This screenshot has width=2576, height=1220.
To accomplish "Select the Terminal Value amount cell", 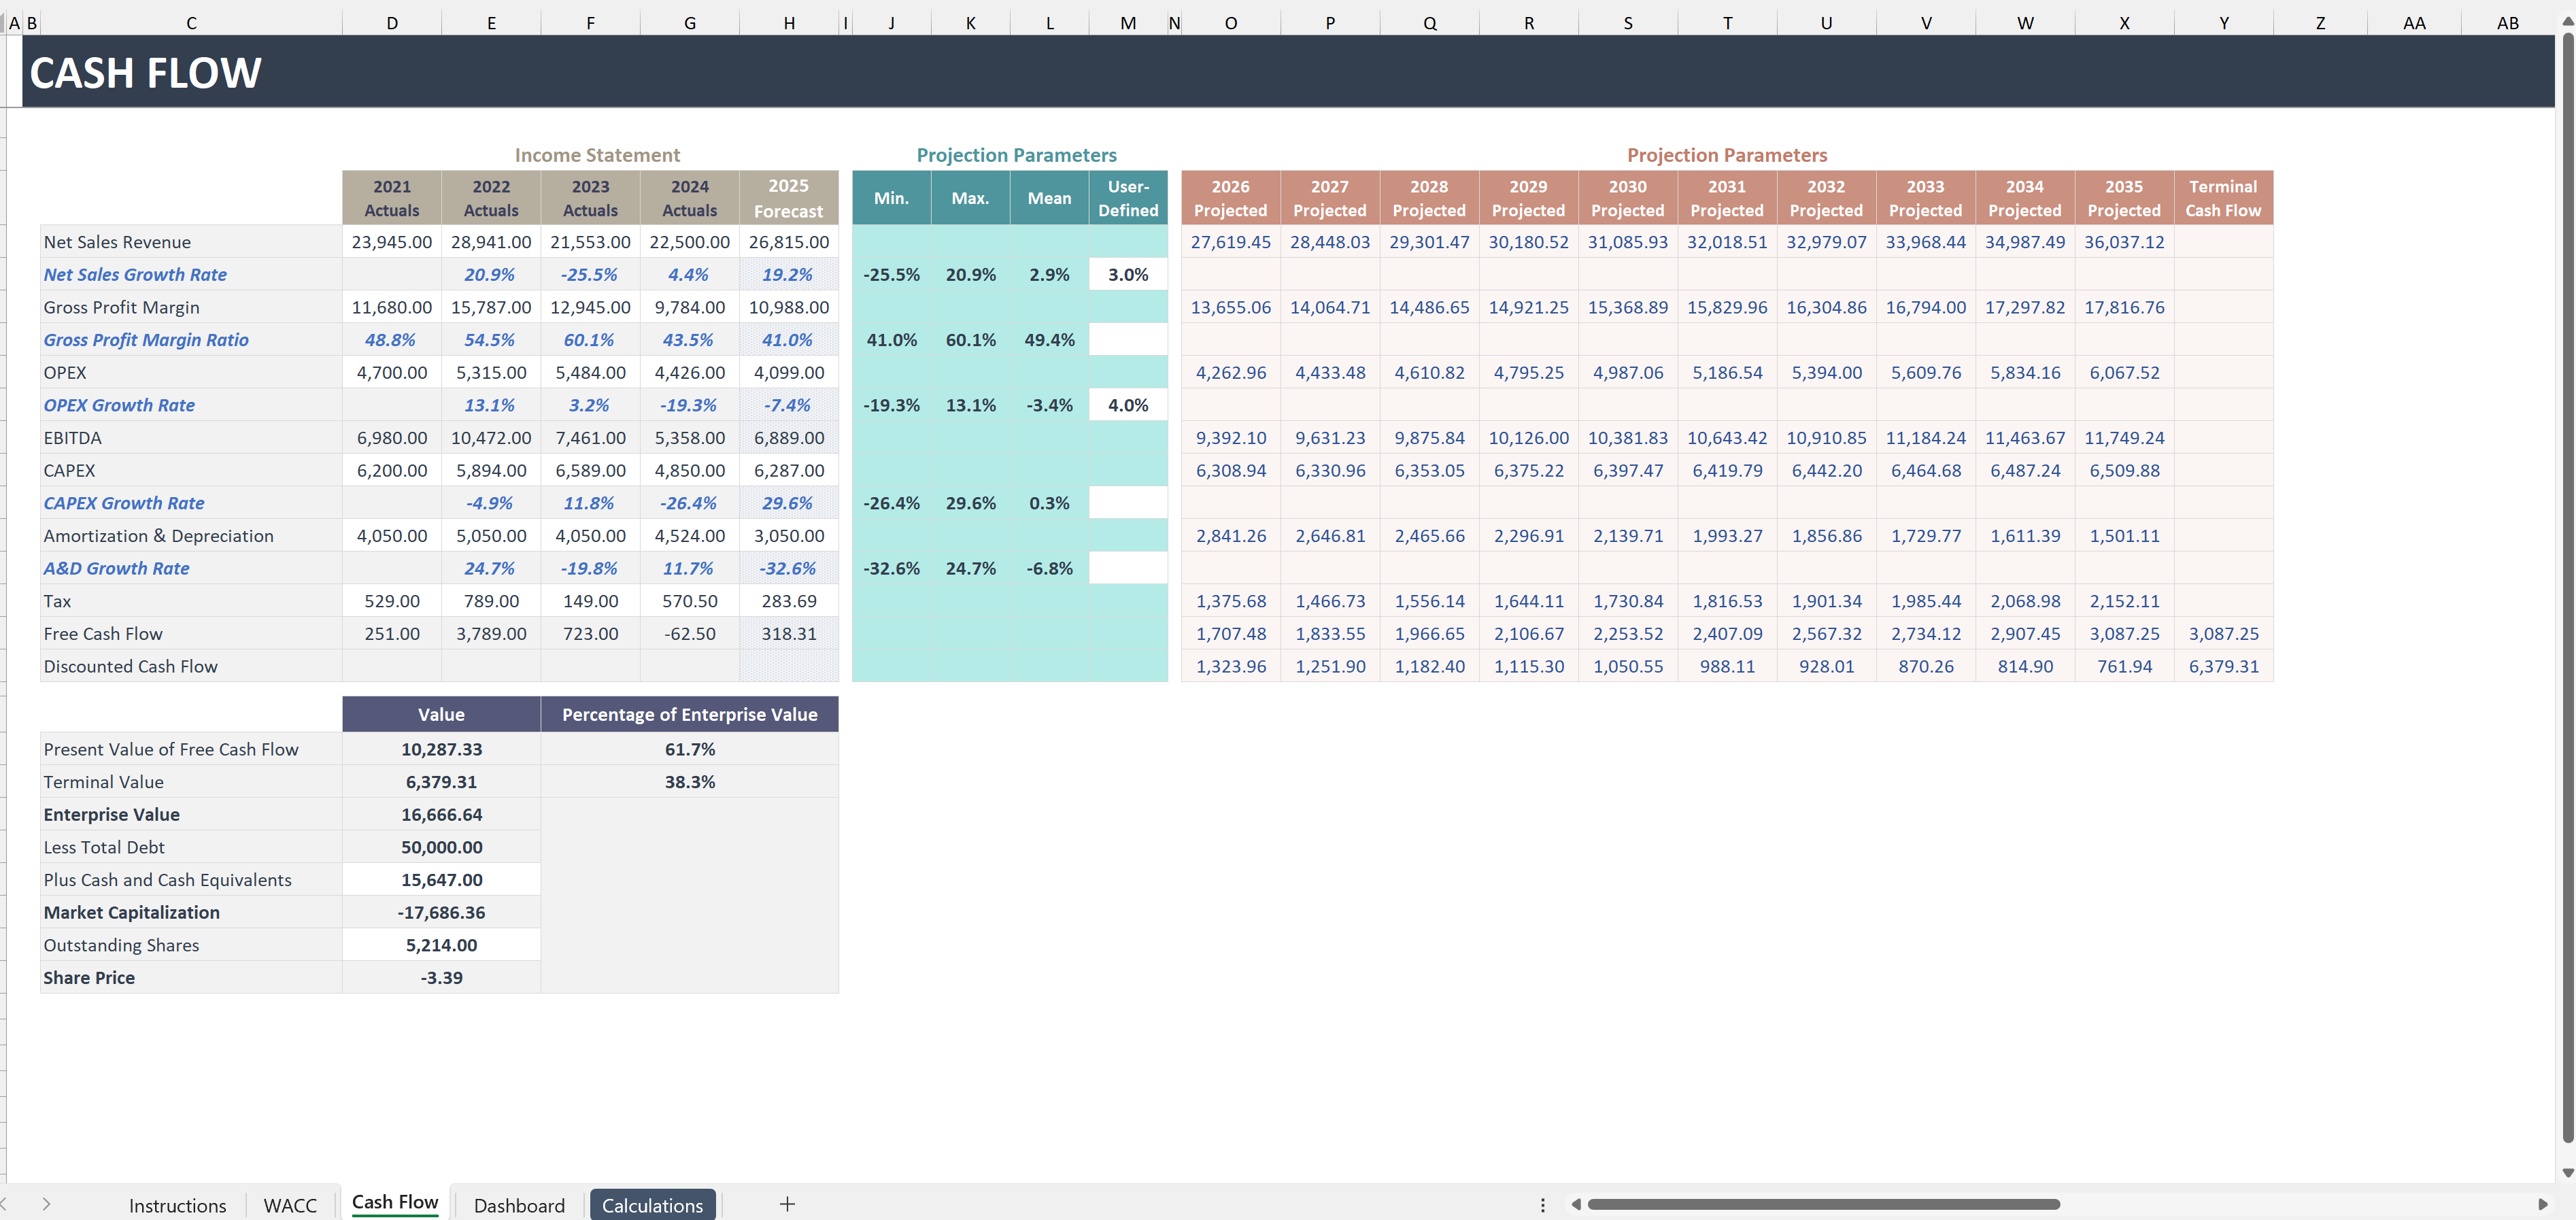I will coord(441,781).
